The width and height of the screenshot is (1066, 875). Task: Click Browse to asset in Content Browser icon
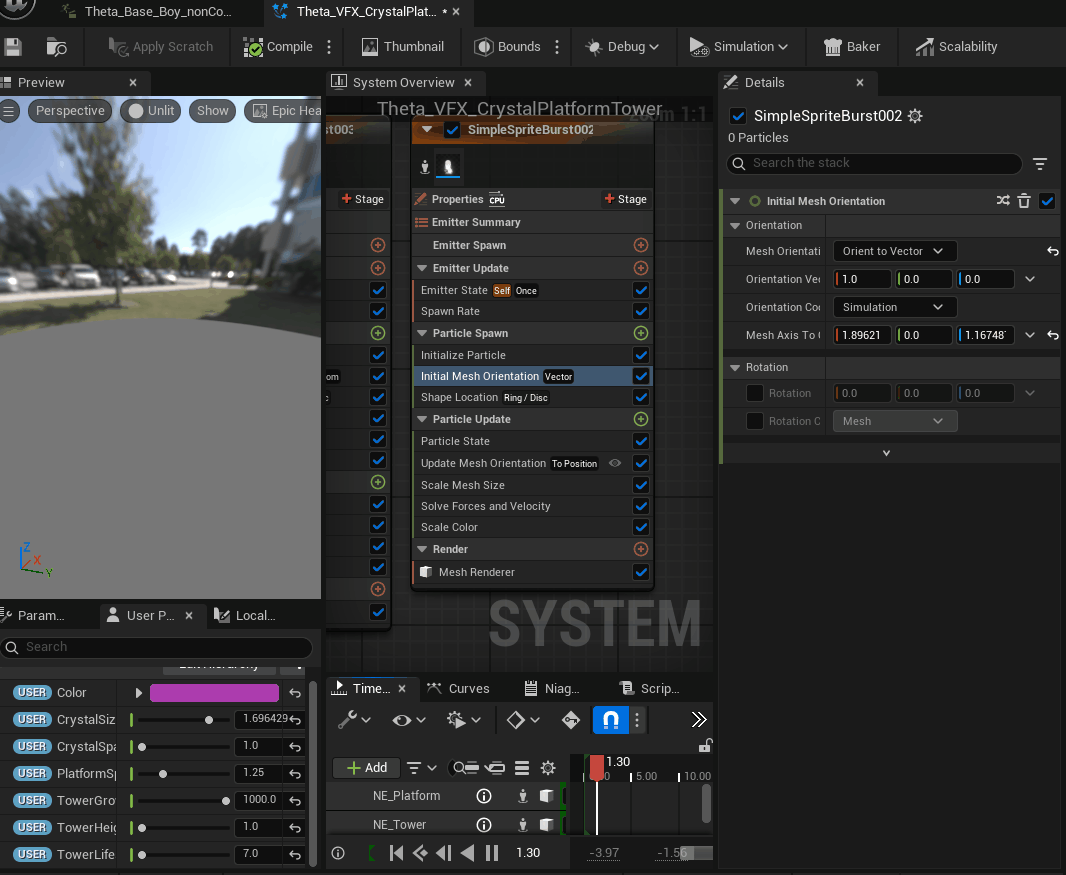pyautogui.click(x=56, y=47)
